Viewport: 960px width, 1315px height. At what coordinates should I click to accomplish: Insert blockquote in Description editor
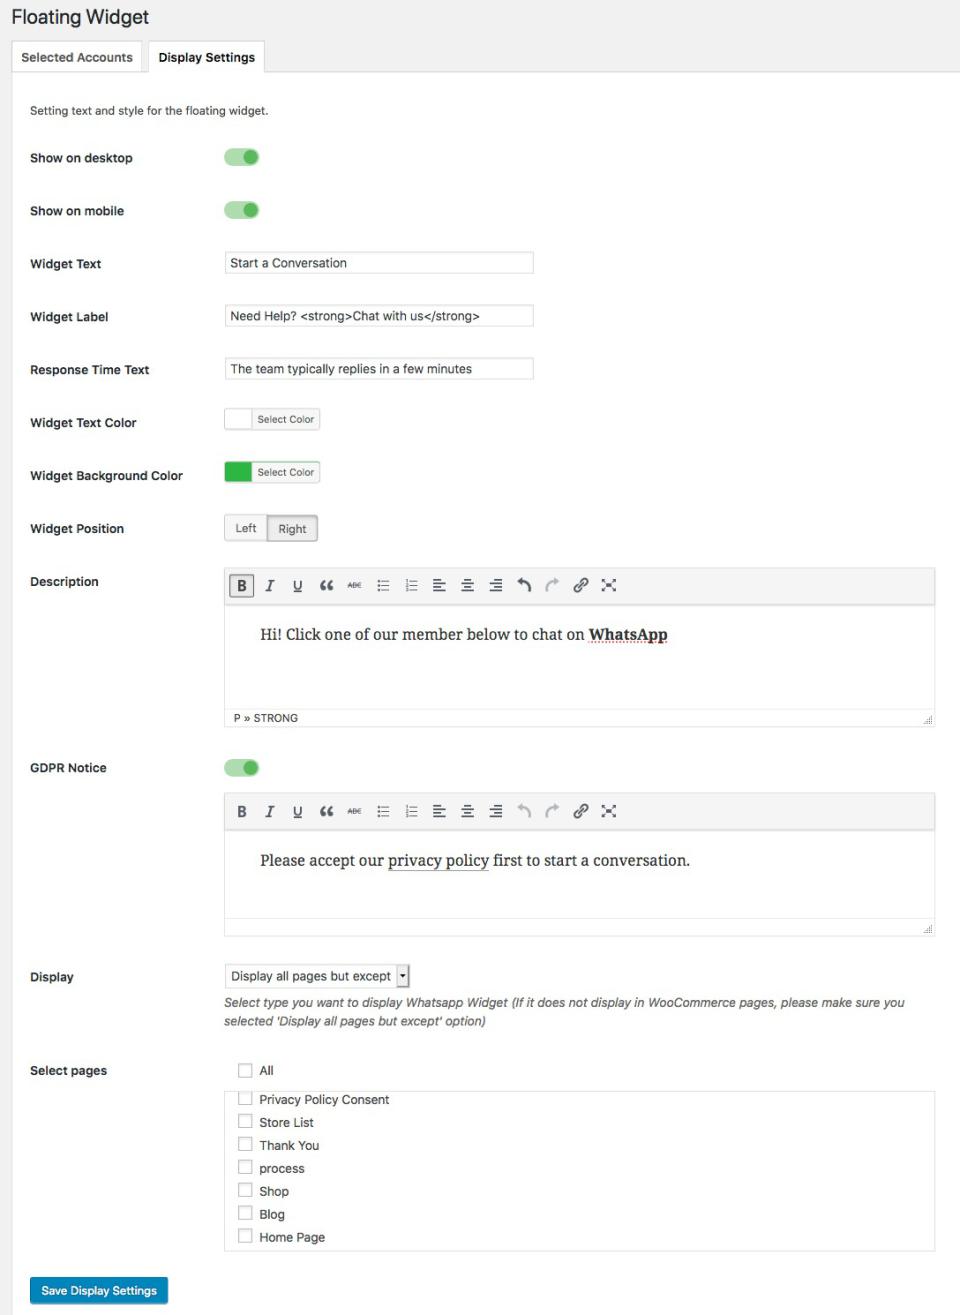point(326,586)
